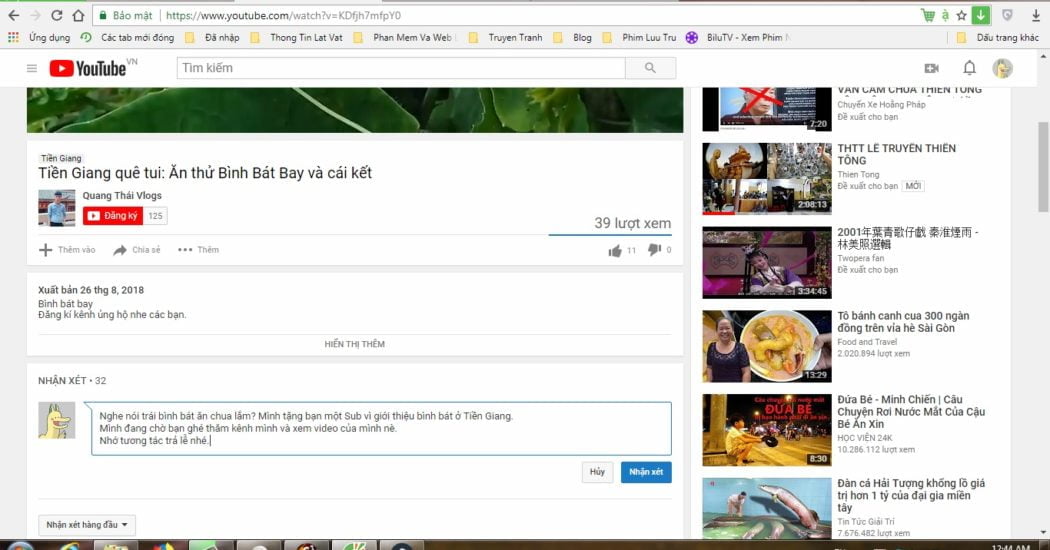Open Tô bánh canh cua video thumbnail
This screenshot has width=1050, height=550.
[x=767, y=346]
